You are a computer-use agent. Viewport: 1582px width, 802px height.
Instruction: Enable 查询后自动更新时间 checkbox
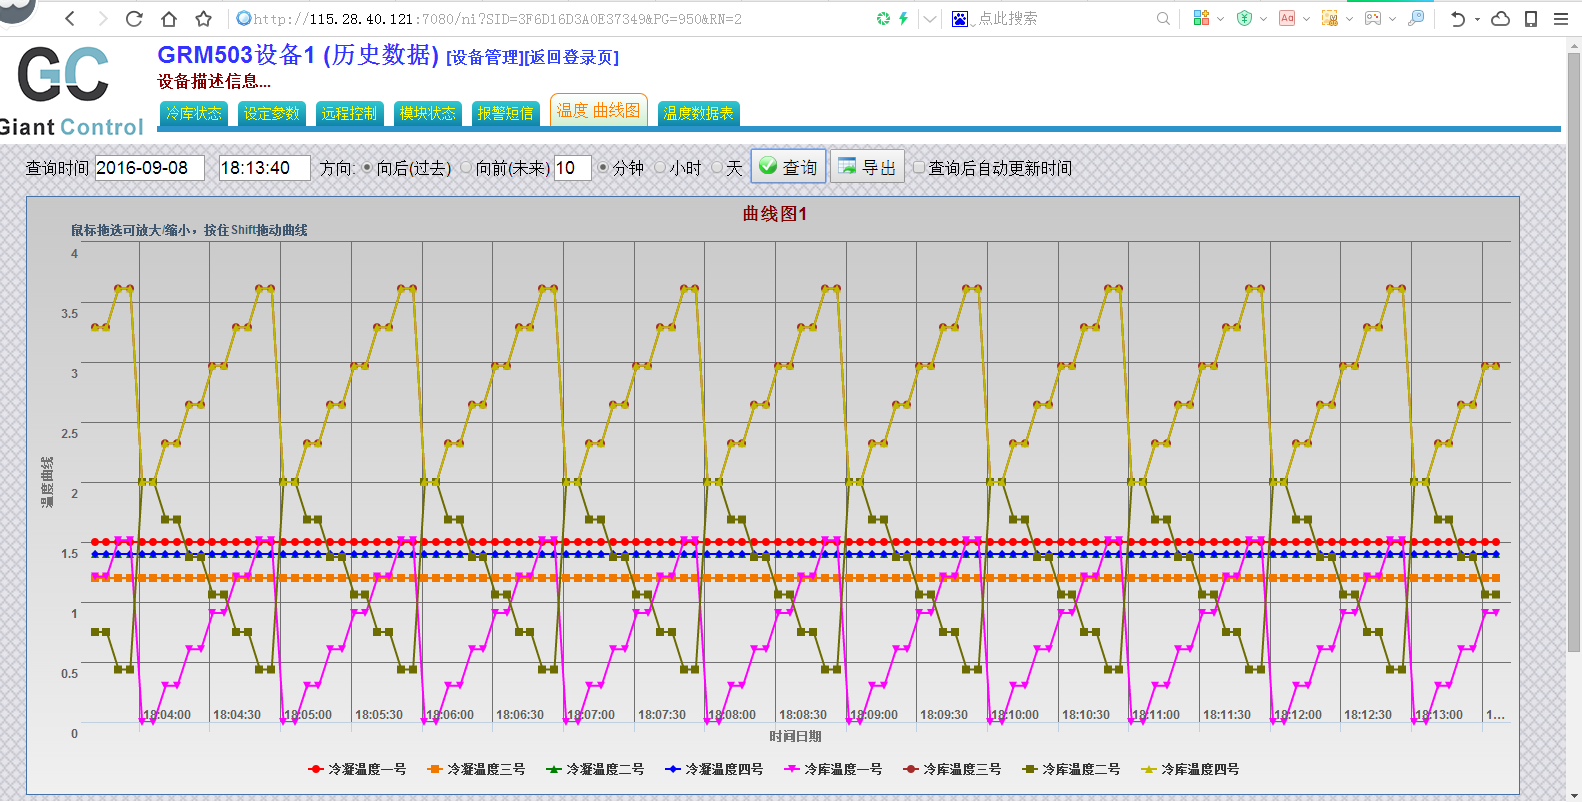click(x=919, y=168)
